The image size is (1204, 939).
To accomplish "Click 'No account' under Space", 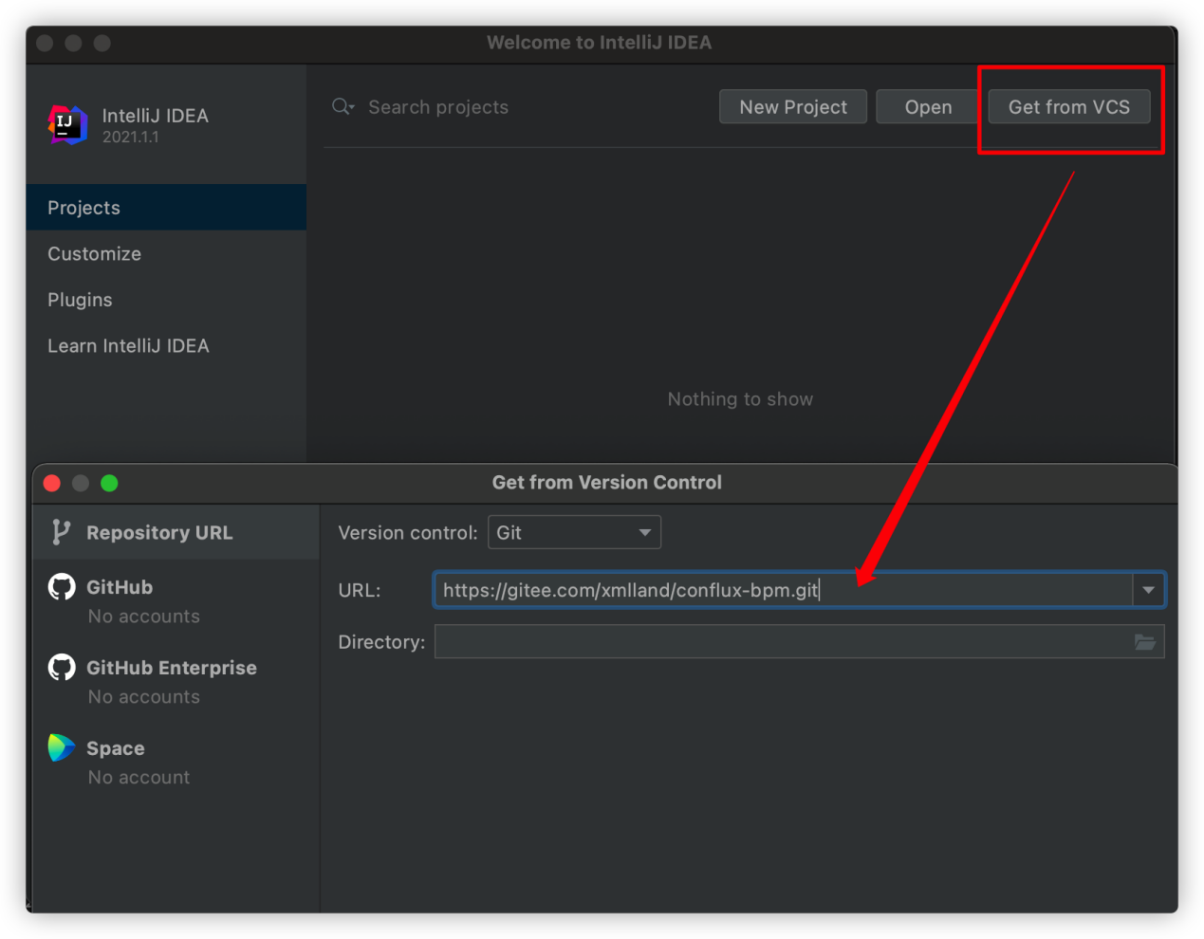I will tap(139, 777).
